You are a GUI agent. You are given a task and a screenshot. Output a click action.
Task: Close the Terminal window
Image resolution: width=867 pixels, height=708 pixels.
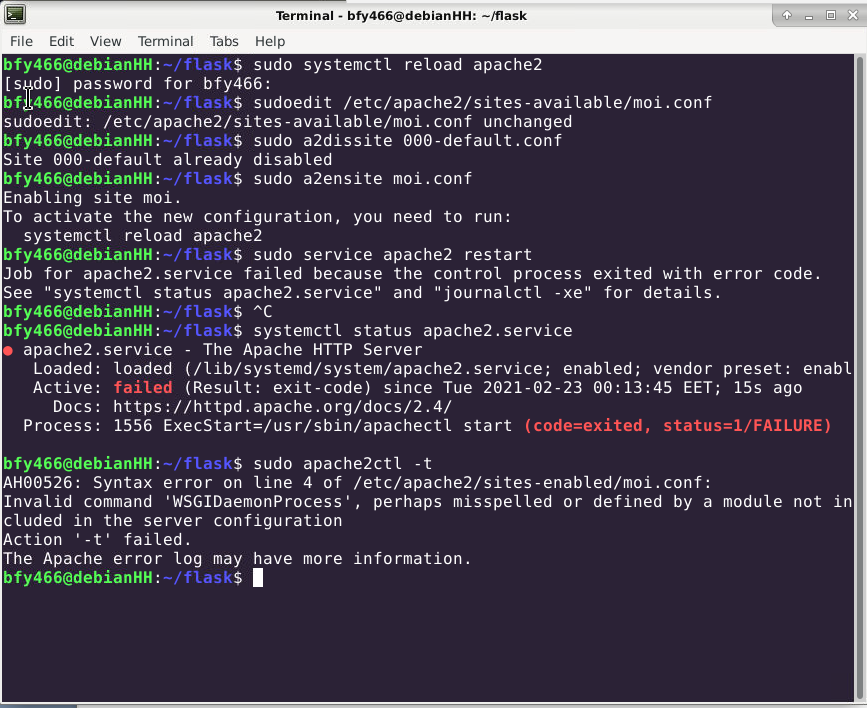tap(851, 15)
